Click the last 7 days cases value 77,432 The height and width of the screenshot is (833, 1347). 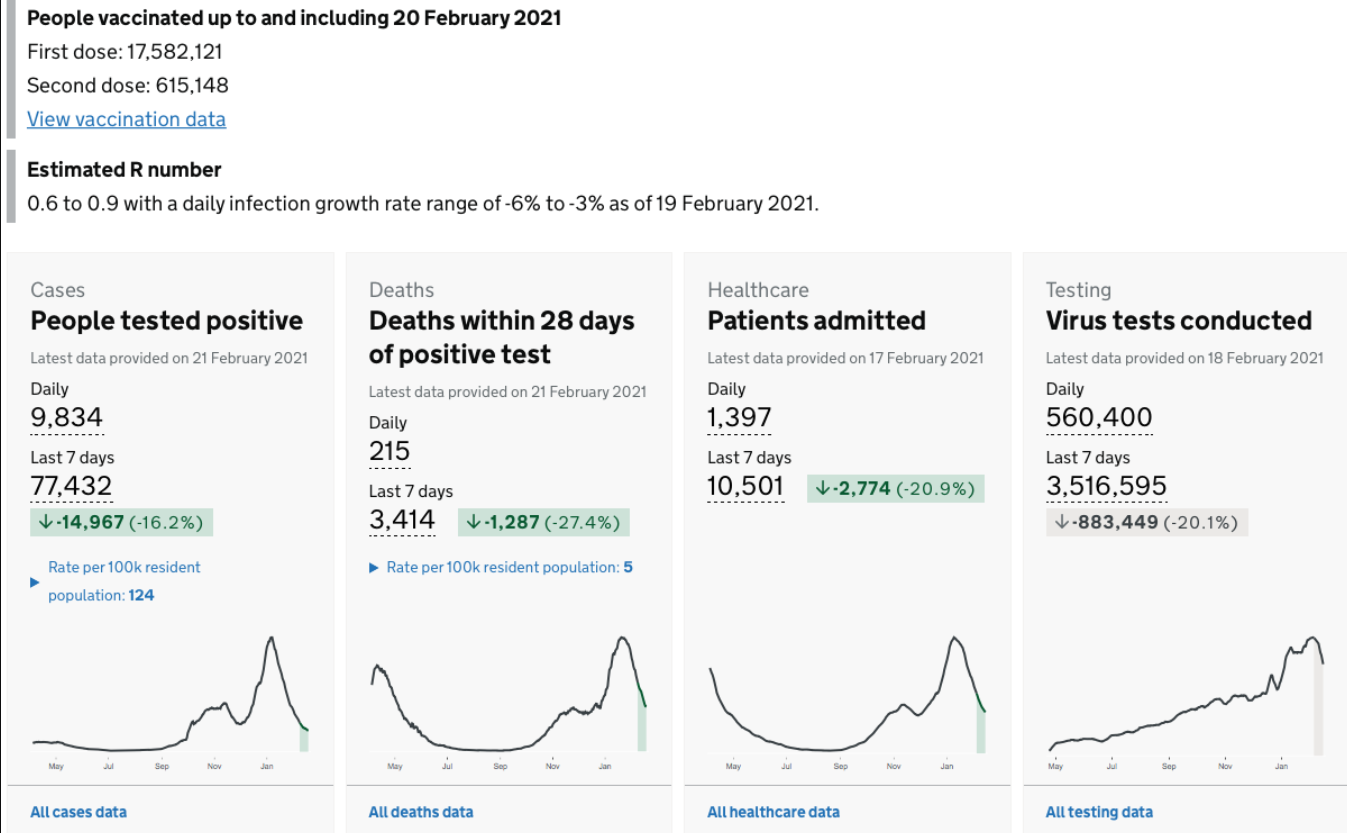pos(71,486)
